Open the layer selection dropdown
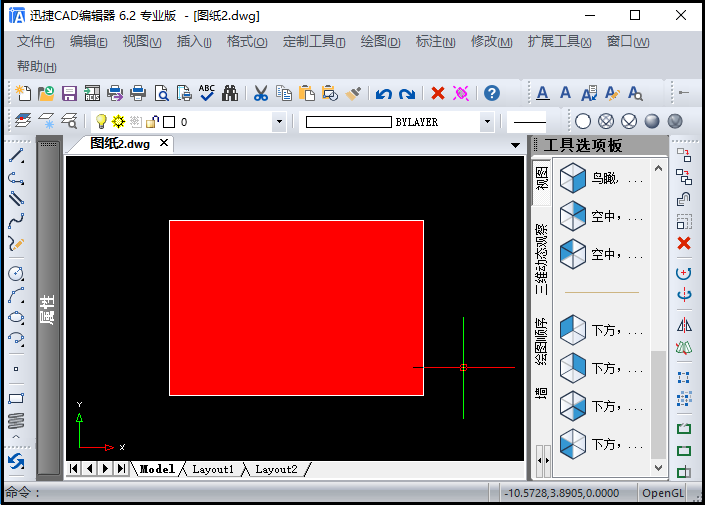Viewport: 705px width, 505px height. pyautogui.click(x=279, y=121)
